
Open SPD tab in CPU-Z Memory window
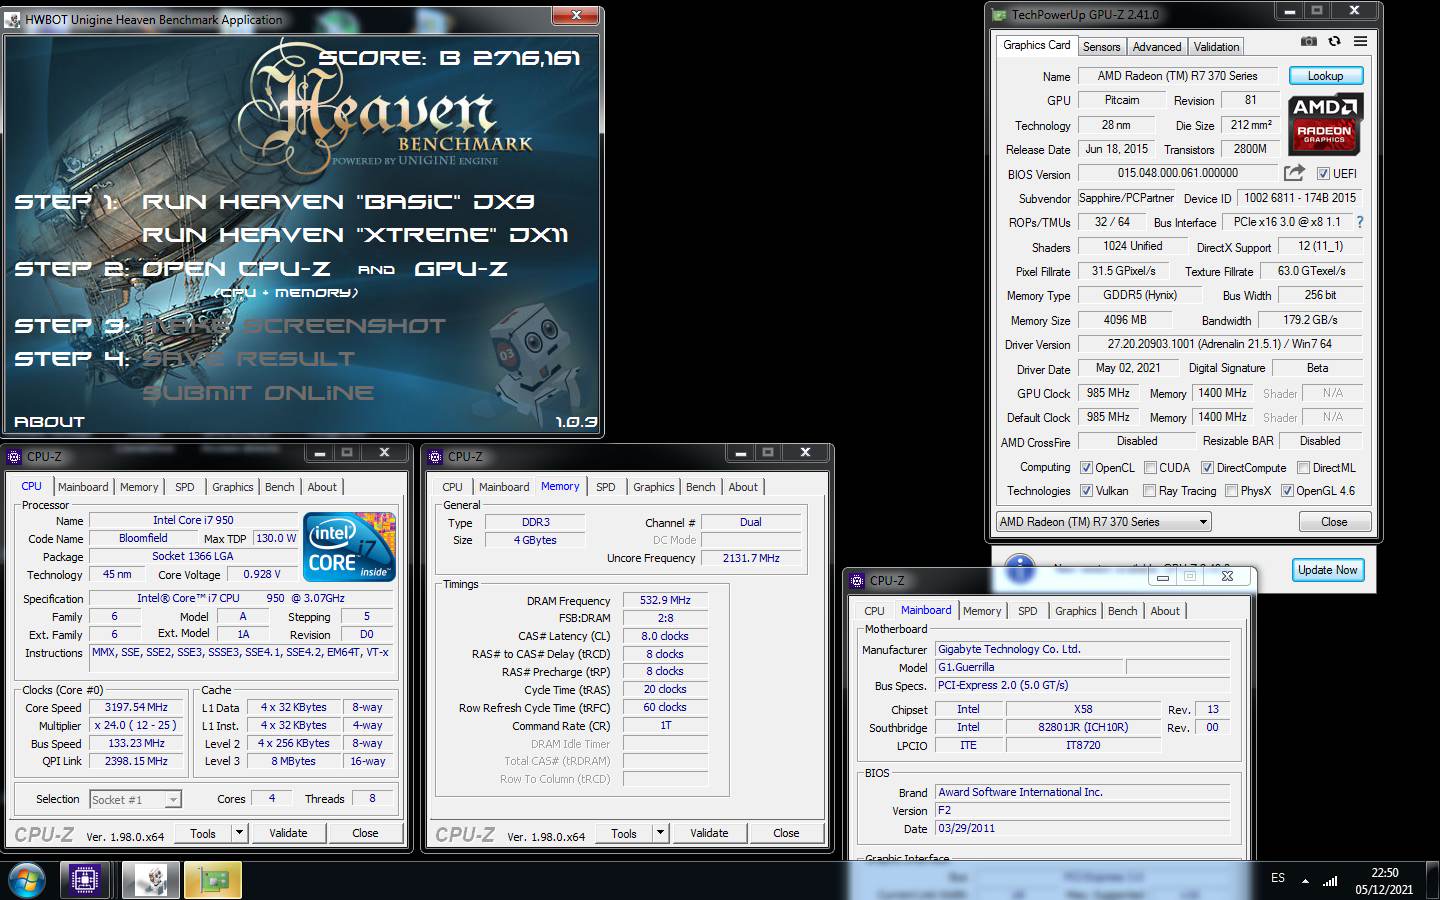(x=605, y=487)
